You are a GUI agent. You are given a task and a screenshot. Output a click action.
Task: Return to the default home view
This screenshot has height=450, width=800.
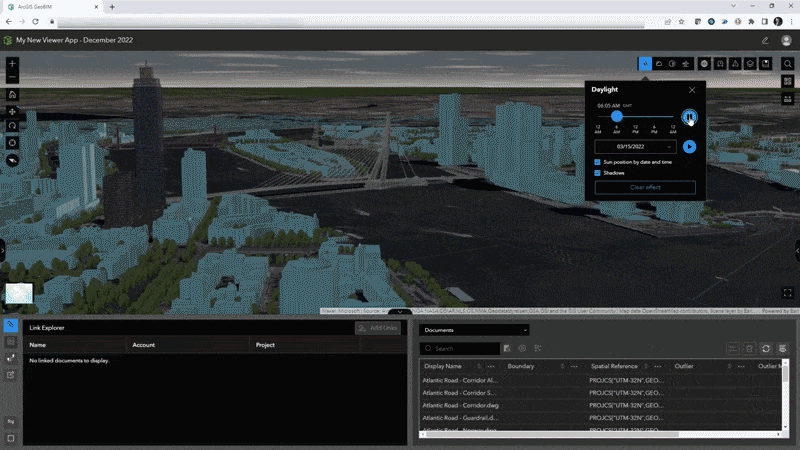coord(12,94)
